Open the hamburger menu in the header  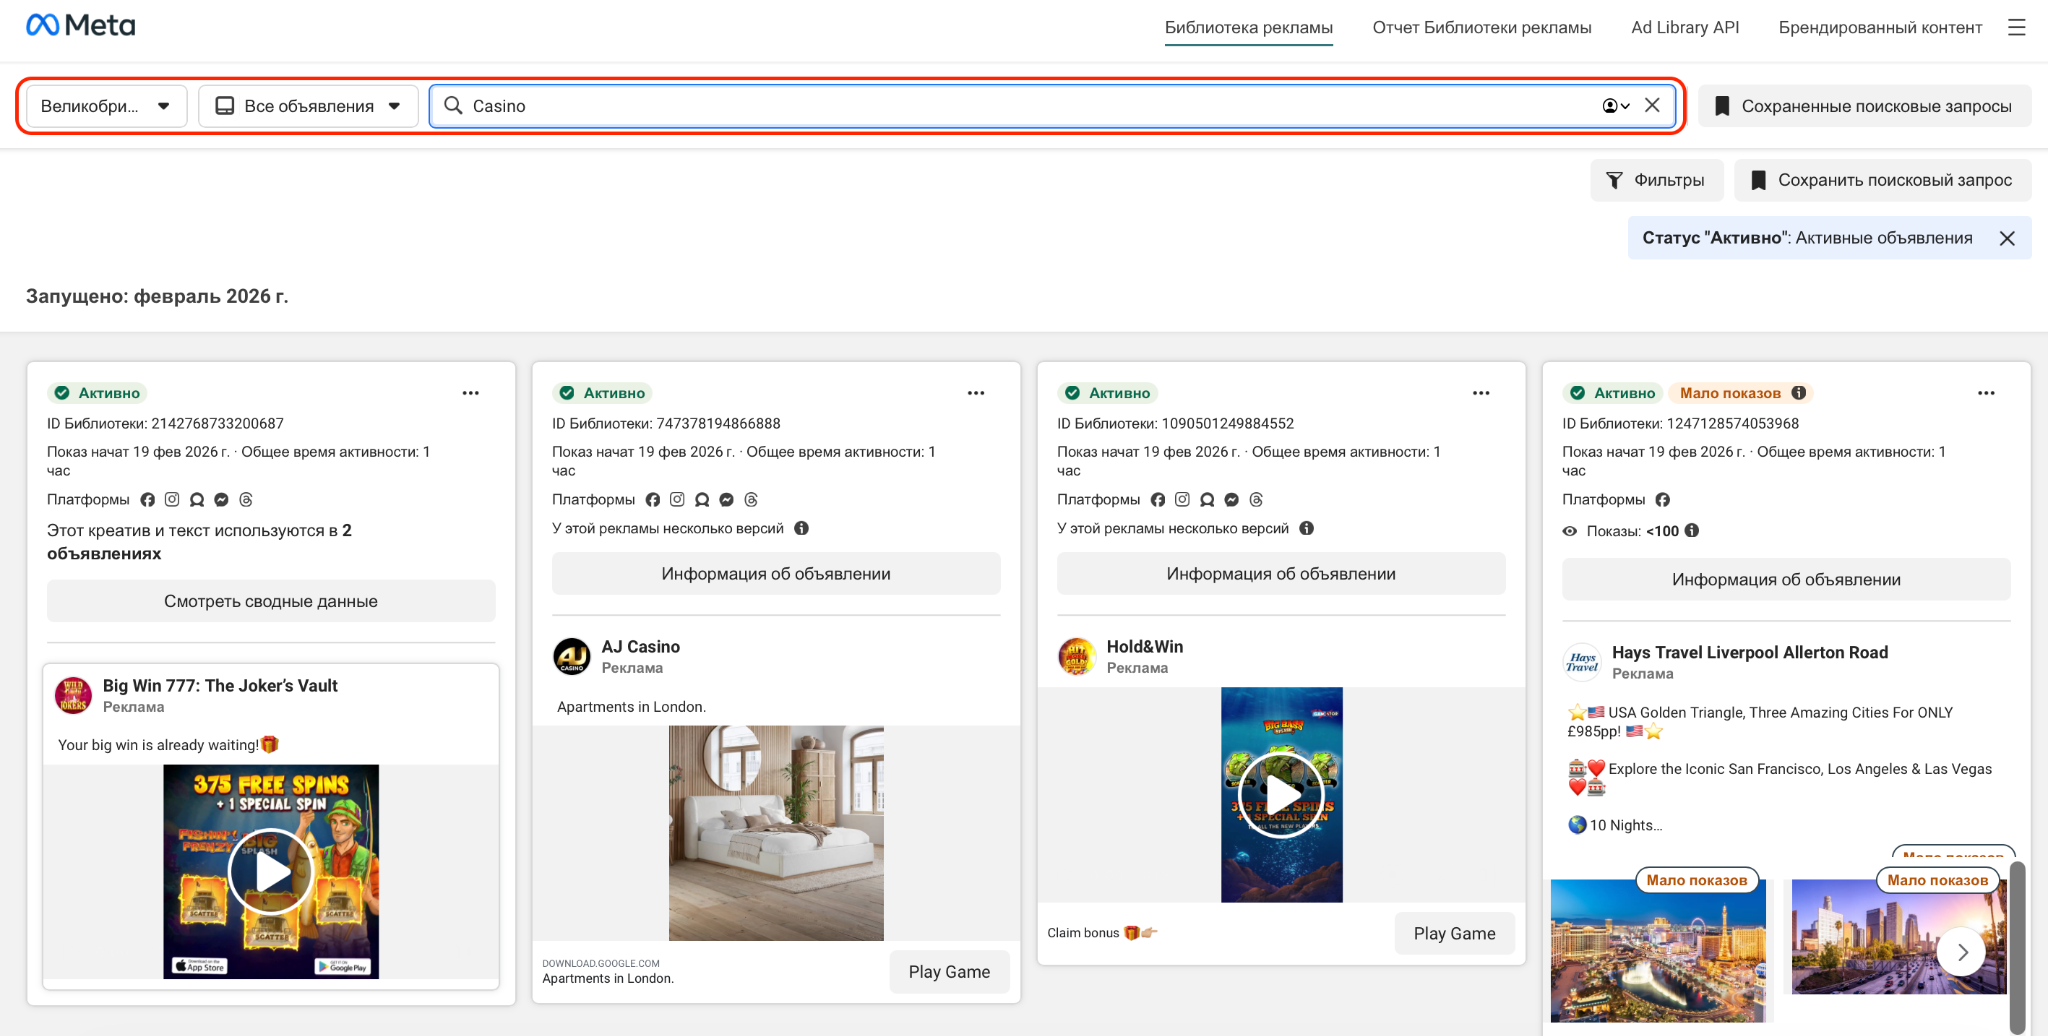(x=2016, y=28)
